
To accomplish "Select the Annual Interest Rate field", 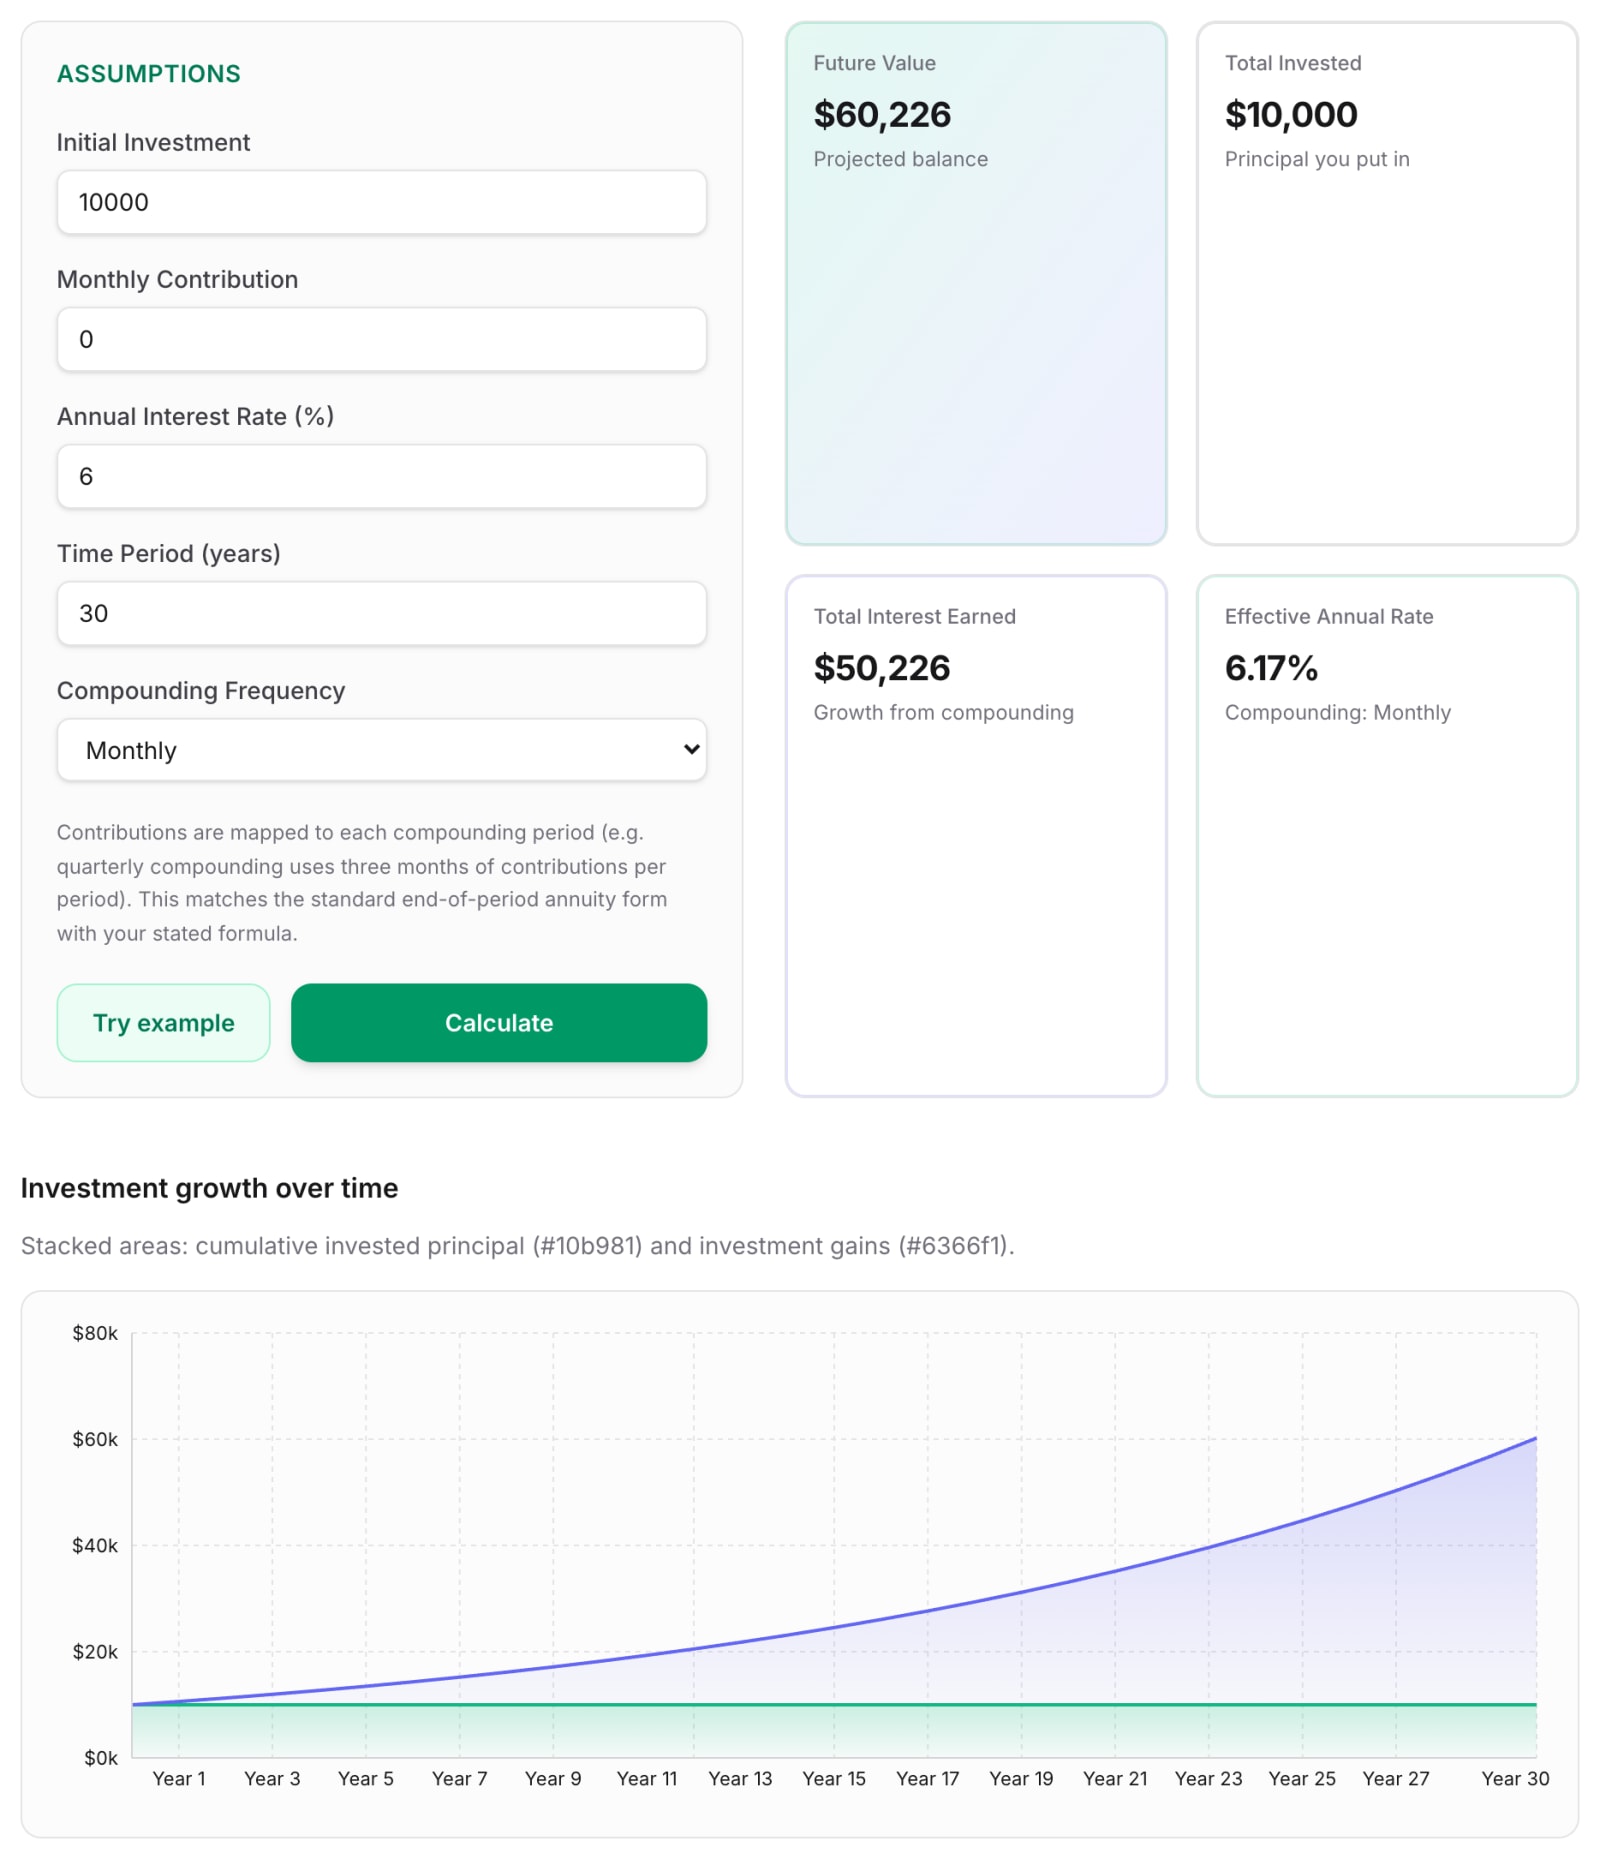I will click(381, 476).
